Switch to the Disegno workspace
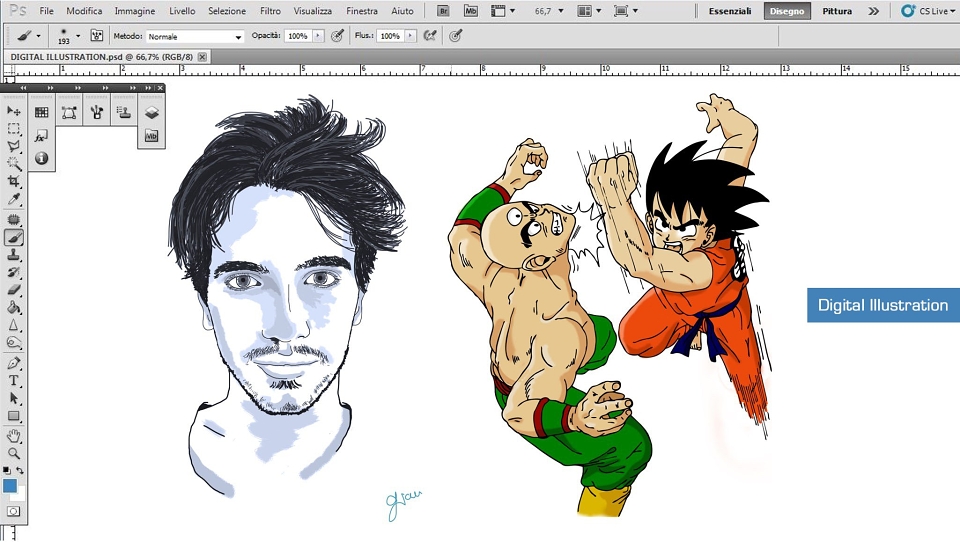Screen dimensions: 960x542 [x=787, y=11]
